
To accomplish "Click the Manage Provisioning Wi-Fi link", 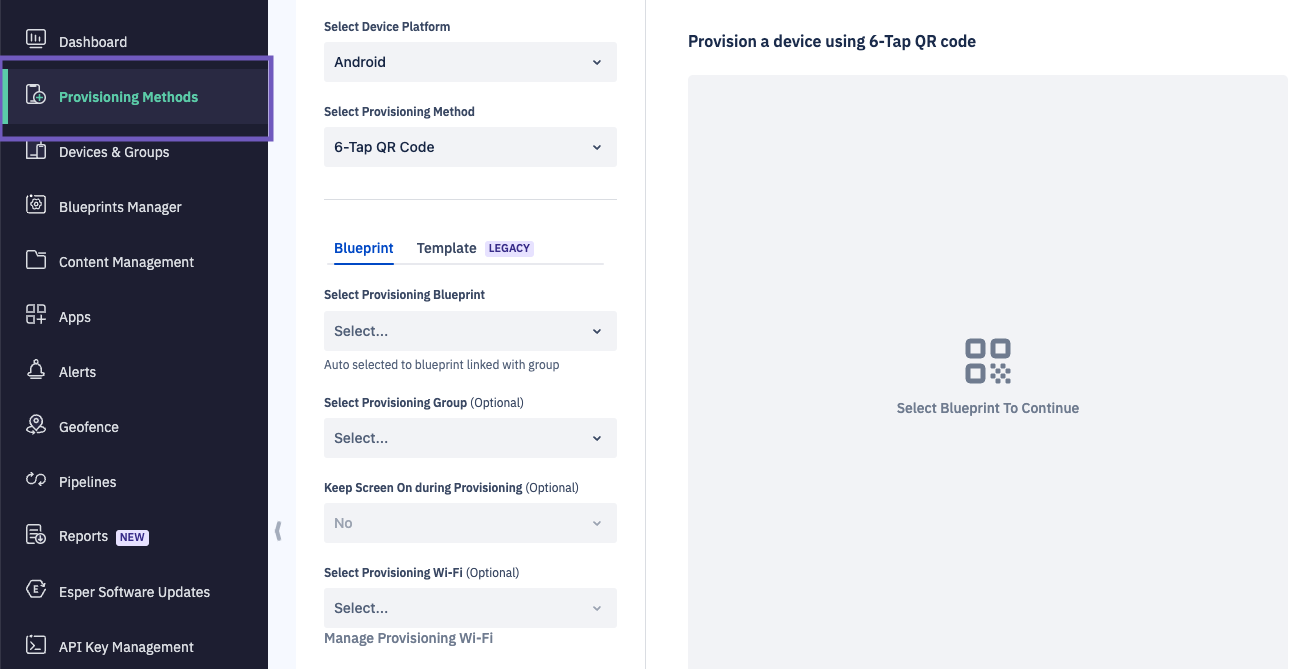I will click(407, 637).
